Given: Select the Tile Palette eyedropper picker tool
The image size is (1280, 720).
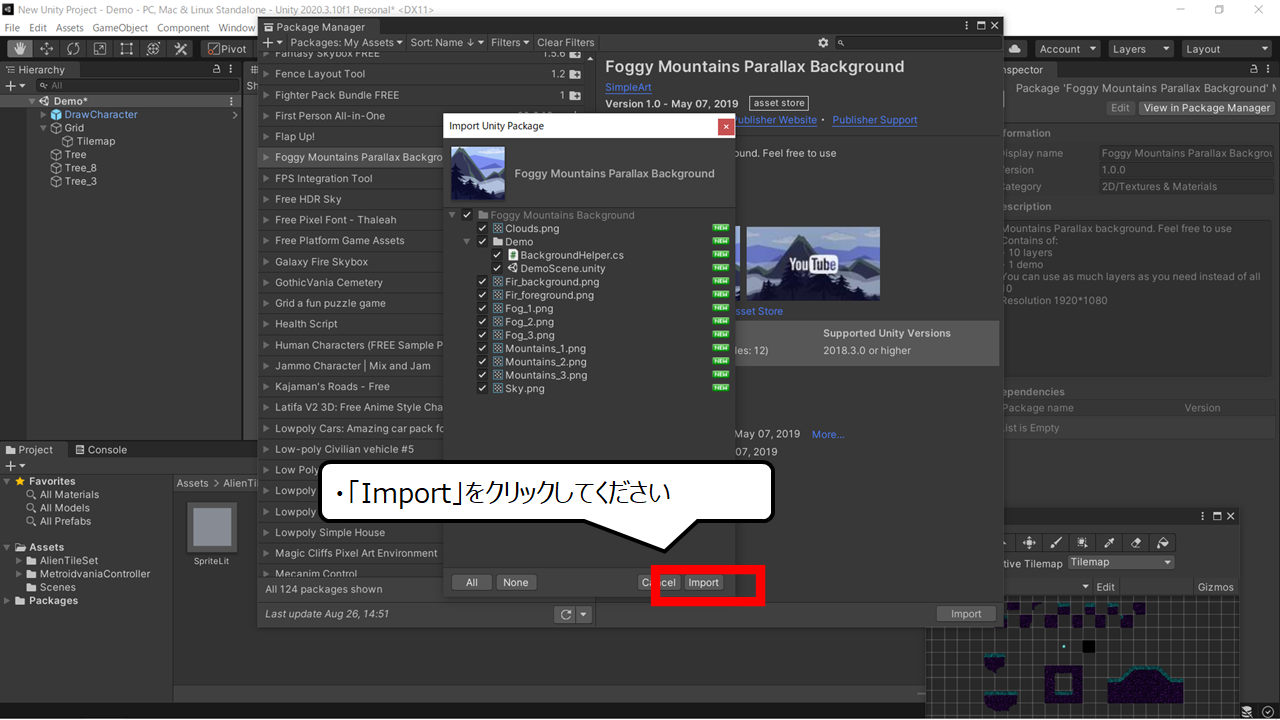Looking at the screenshot, I should (1109, 542).
